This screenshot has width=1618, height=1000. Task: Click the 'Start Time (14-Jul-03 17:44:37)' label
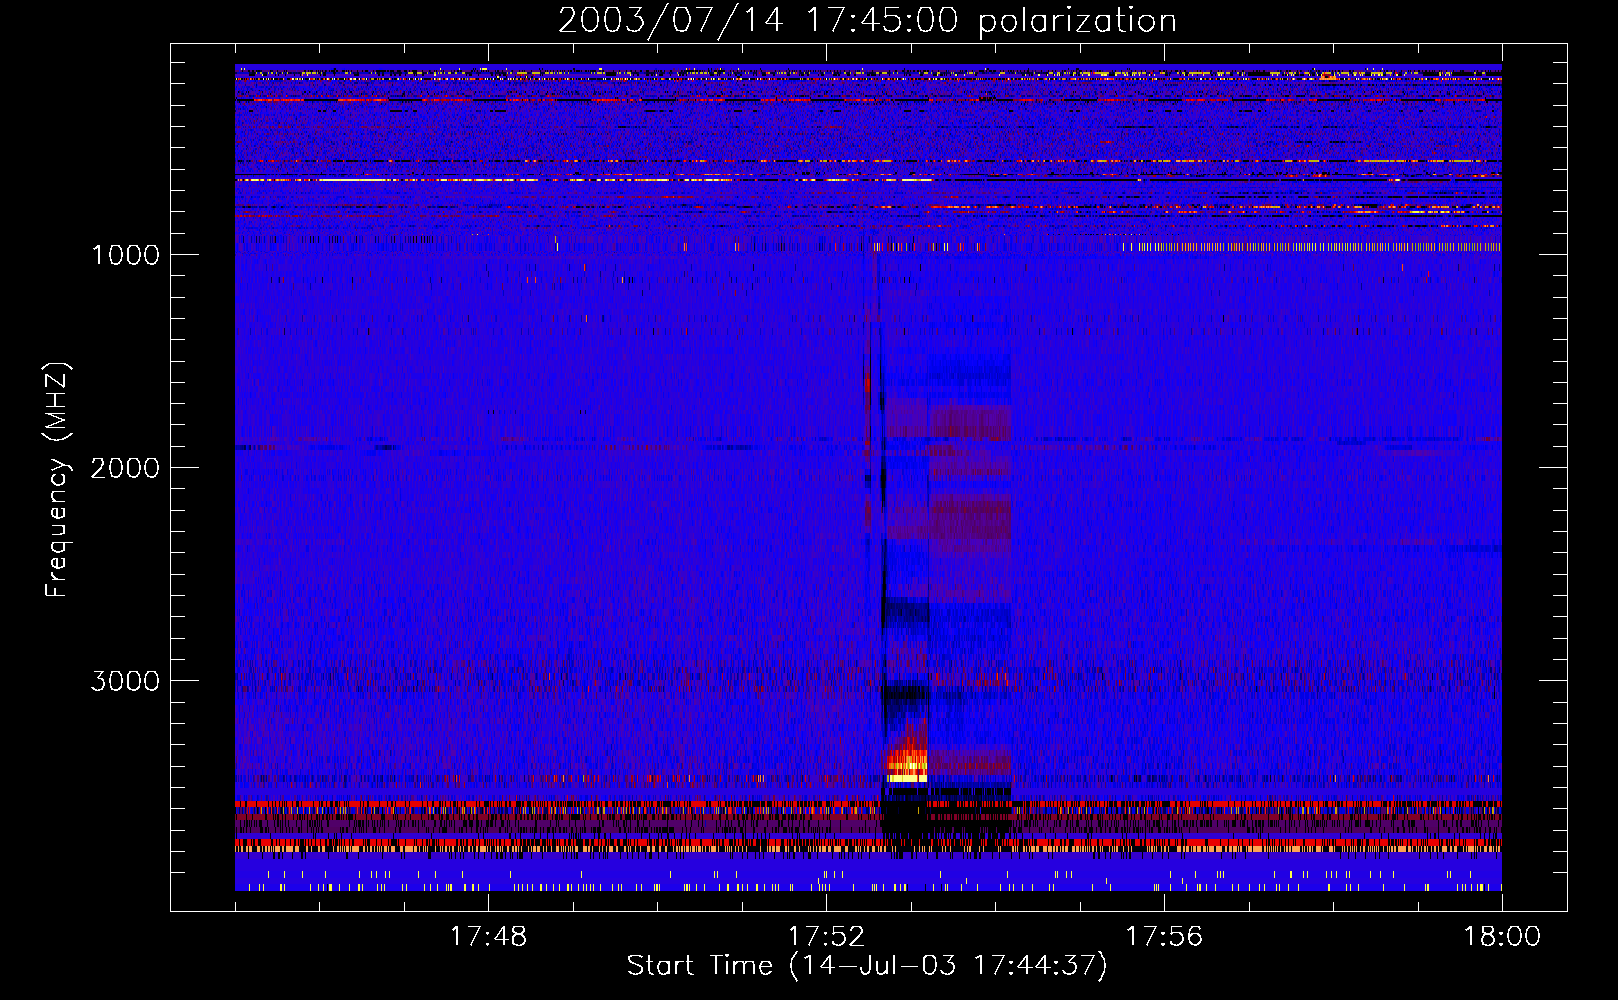coord(867,966)
